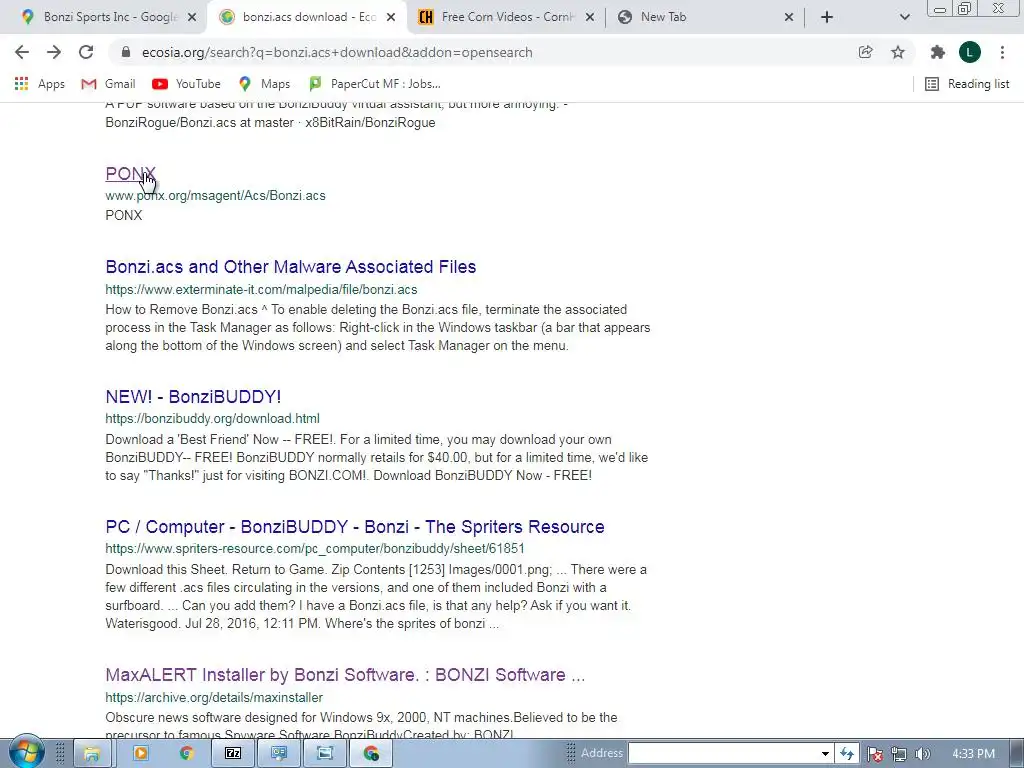Reload the current page
Screen dimensions: 1024x768
point(86,52)
